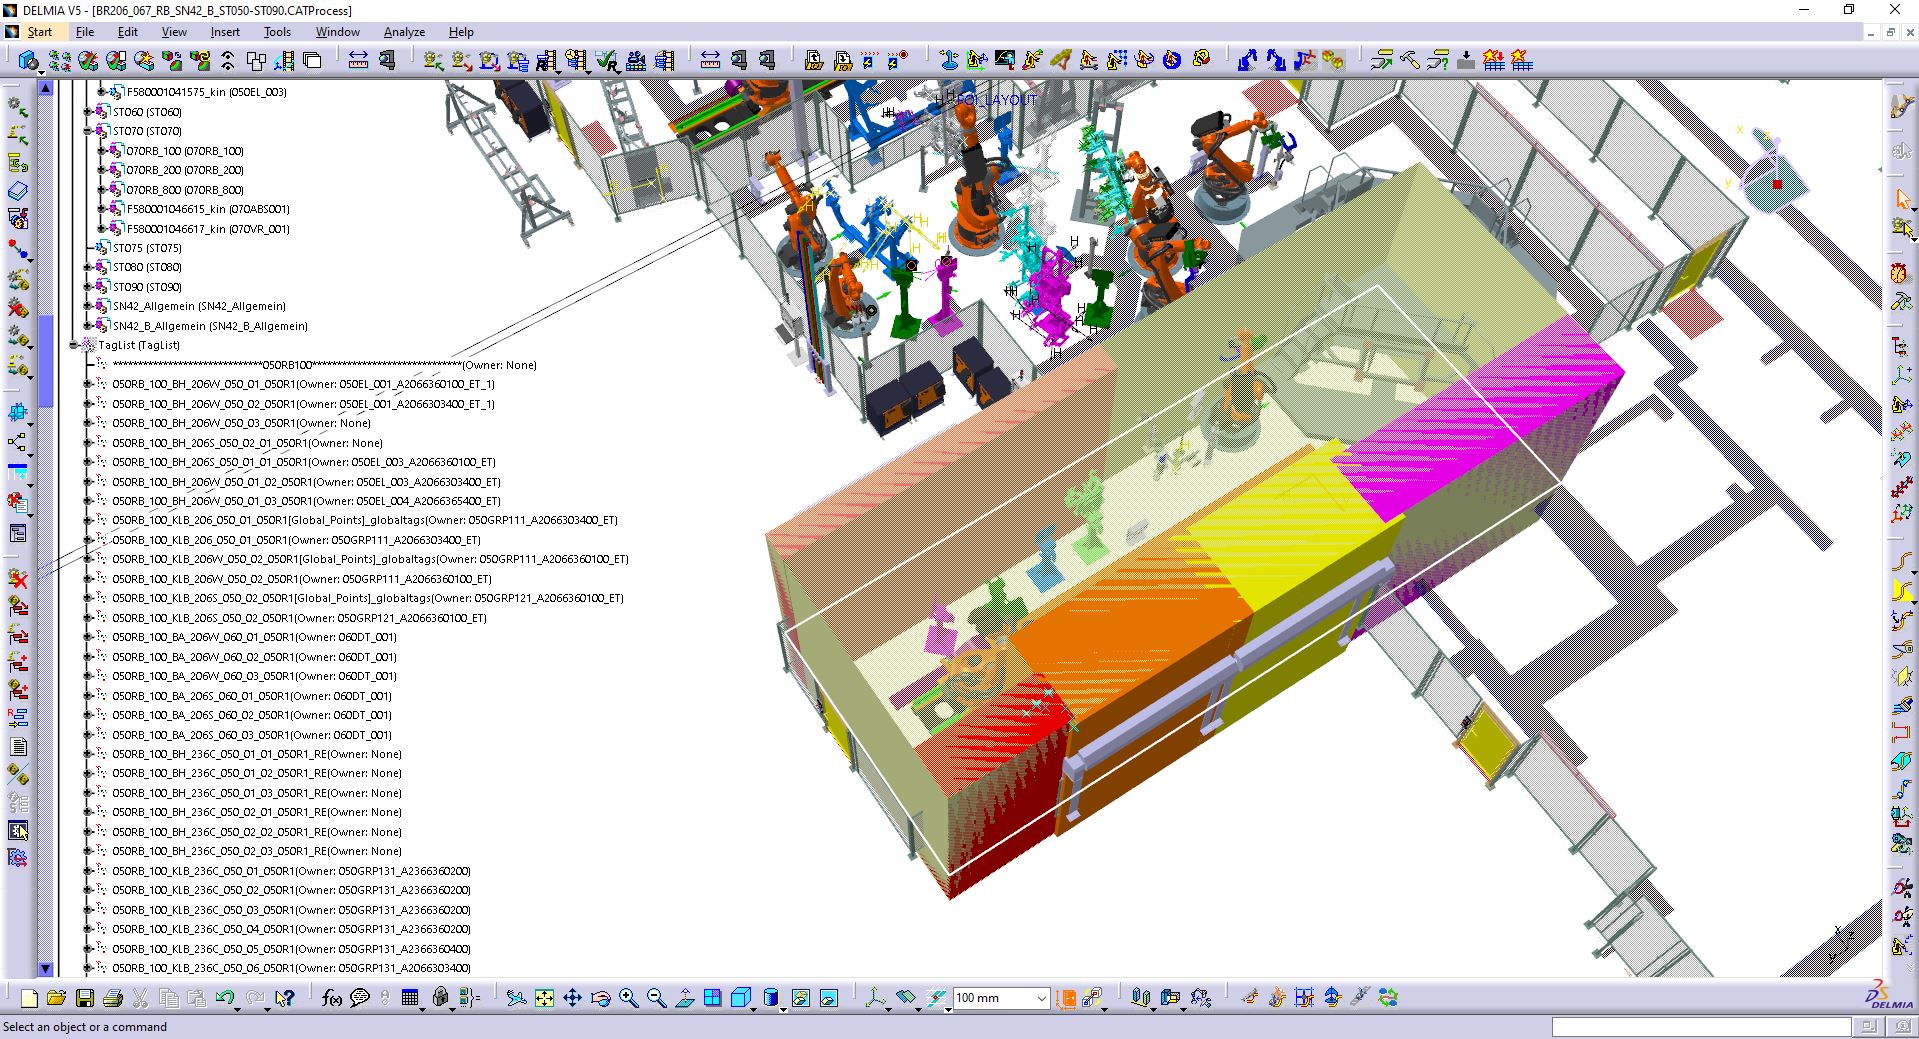Collapse the TagList node

tap(74, 345)
